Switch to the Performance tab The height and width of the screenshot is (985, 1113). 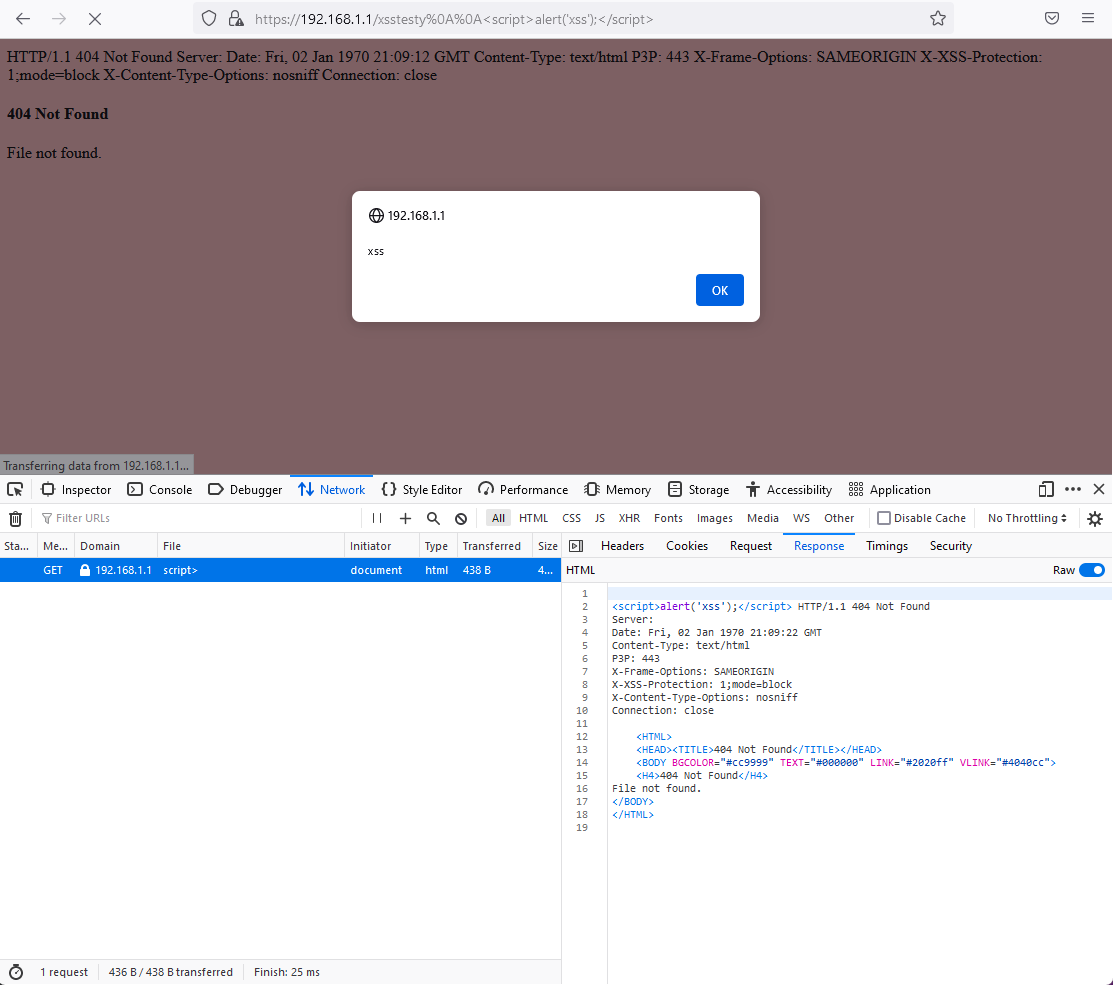(522, 490)
